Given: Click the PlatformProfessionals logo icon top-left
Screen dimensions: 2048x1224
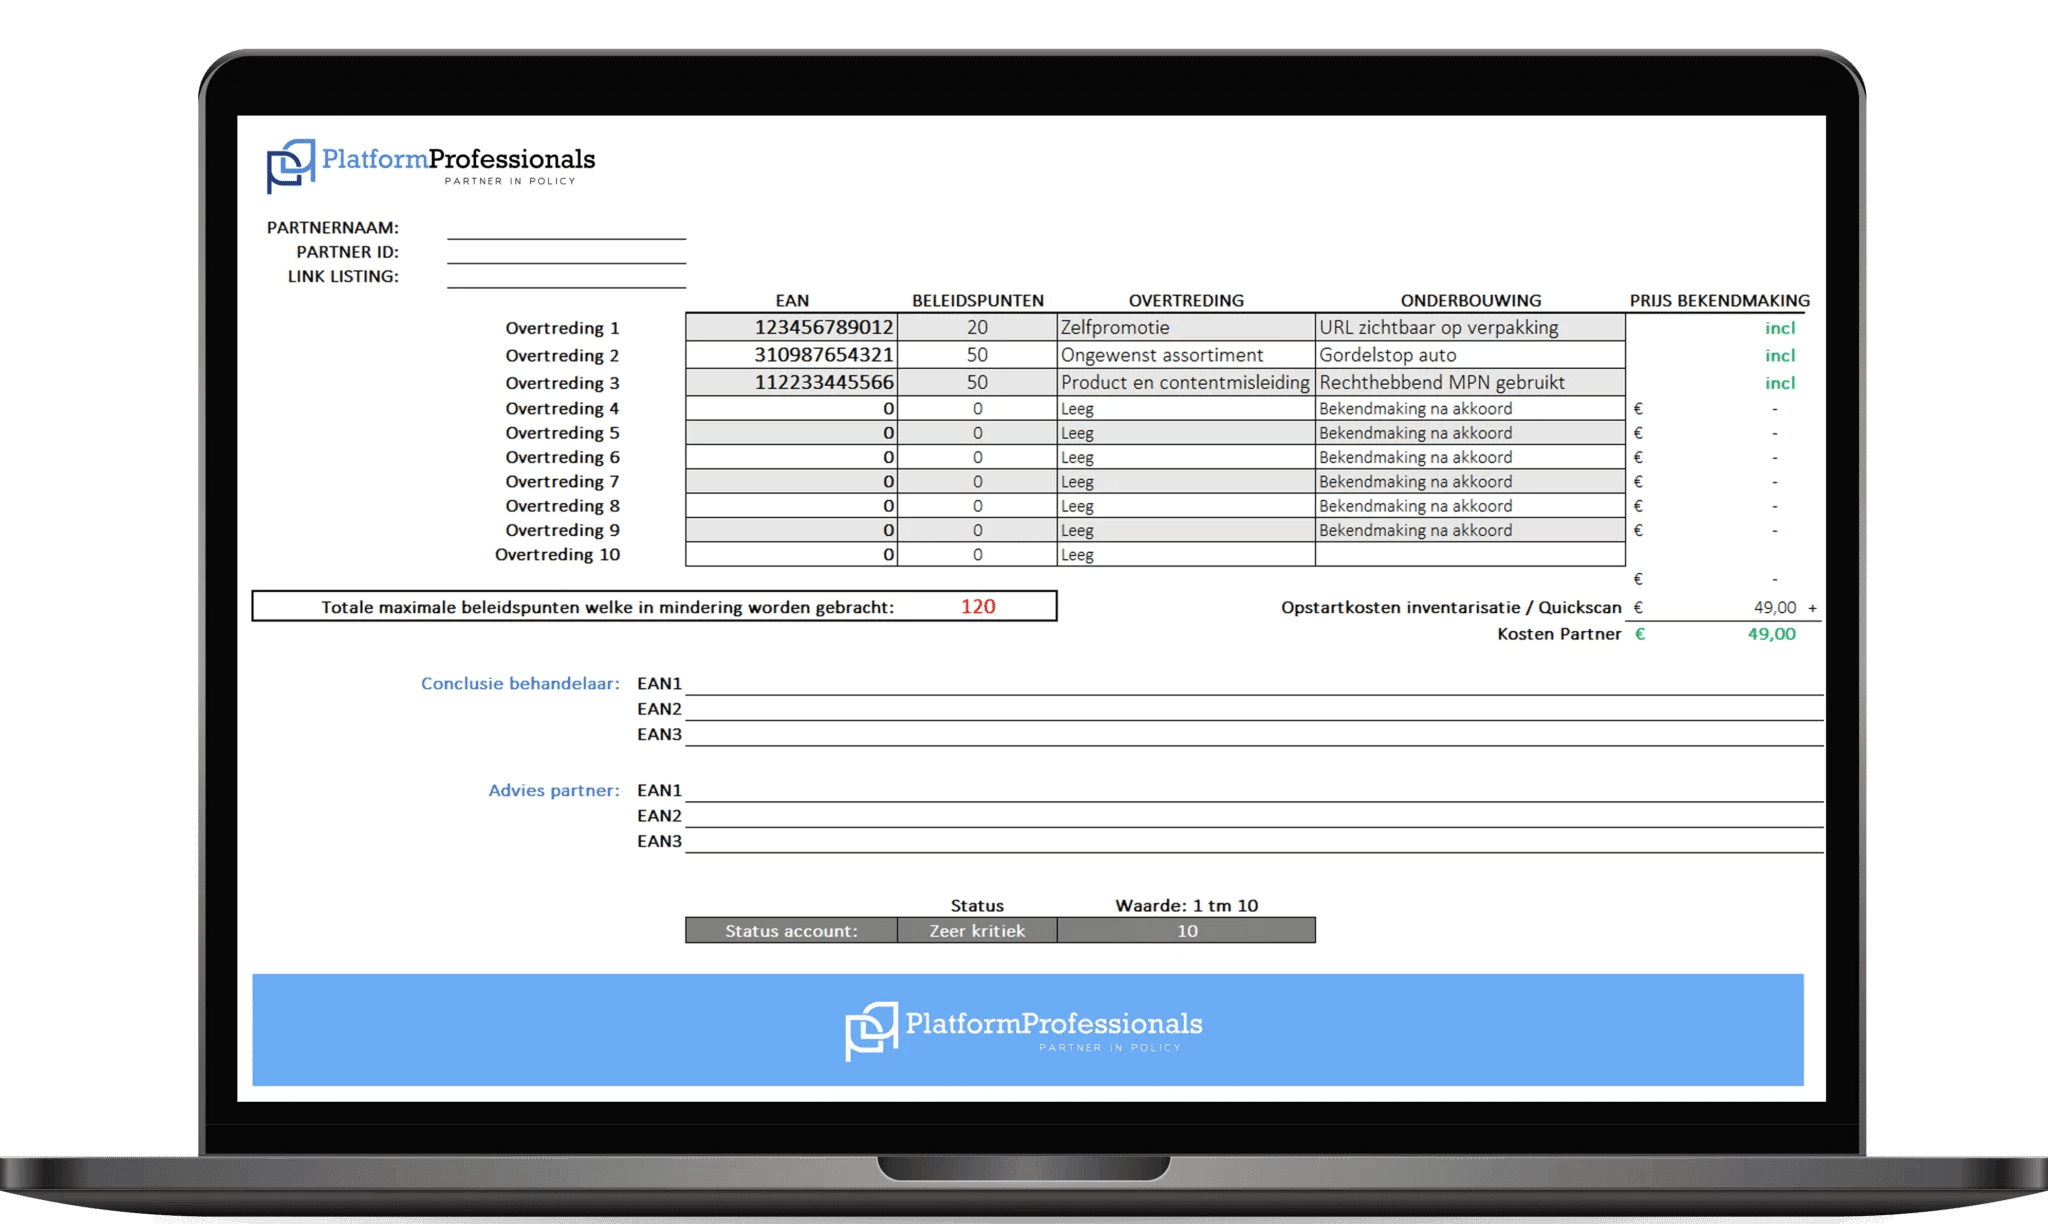Looking at the screenshot, I should point(291,165).
